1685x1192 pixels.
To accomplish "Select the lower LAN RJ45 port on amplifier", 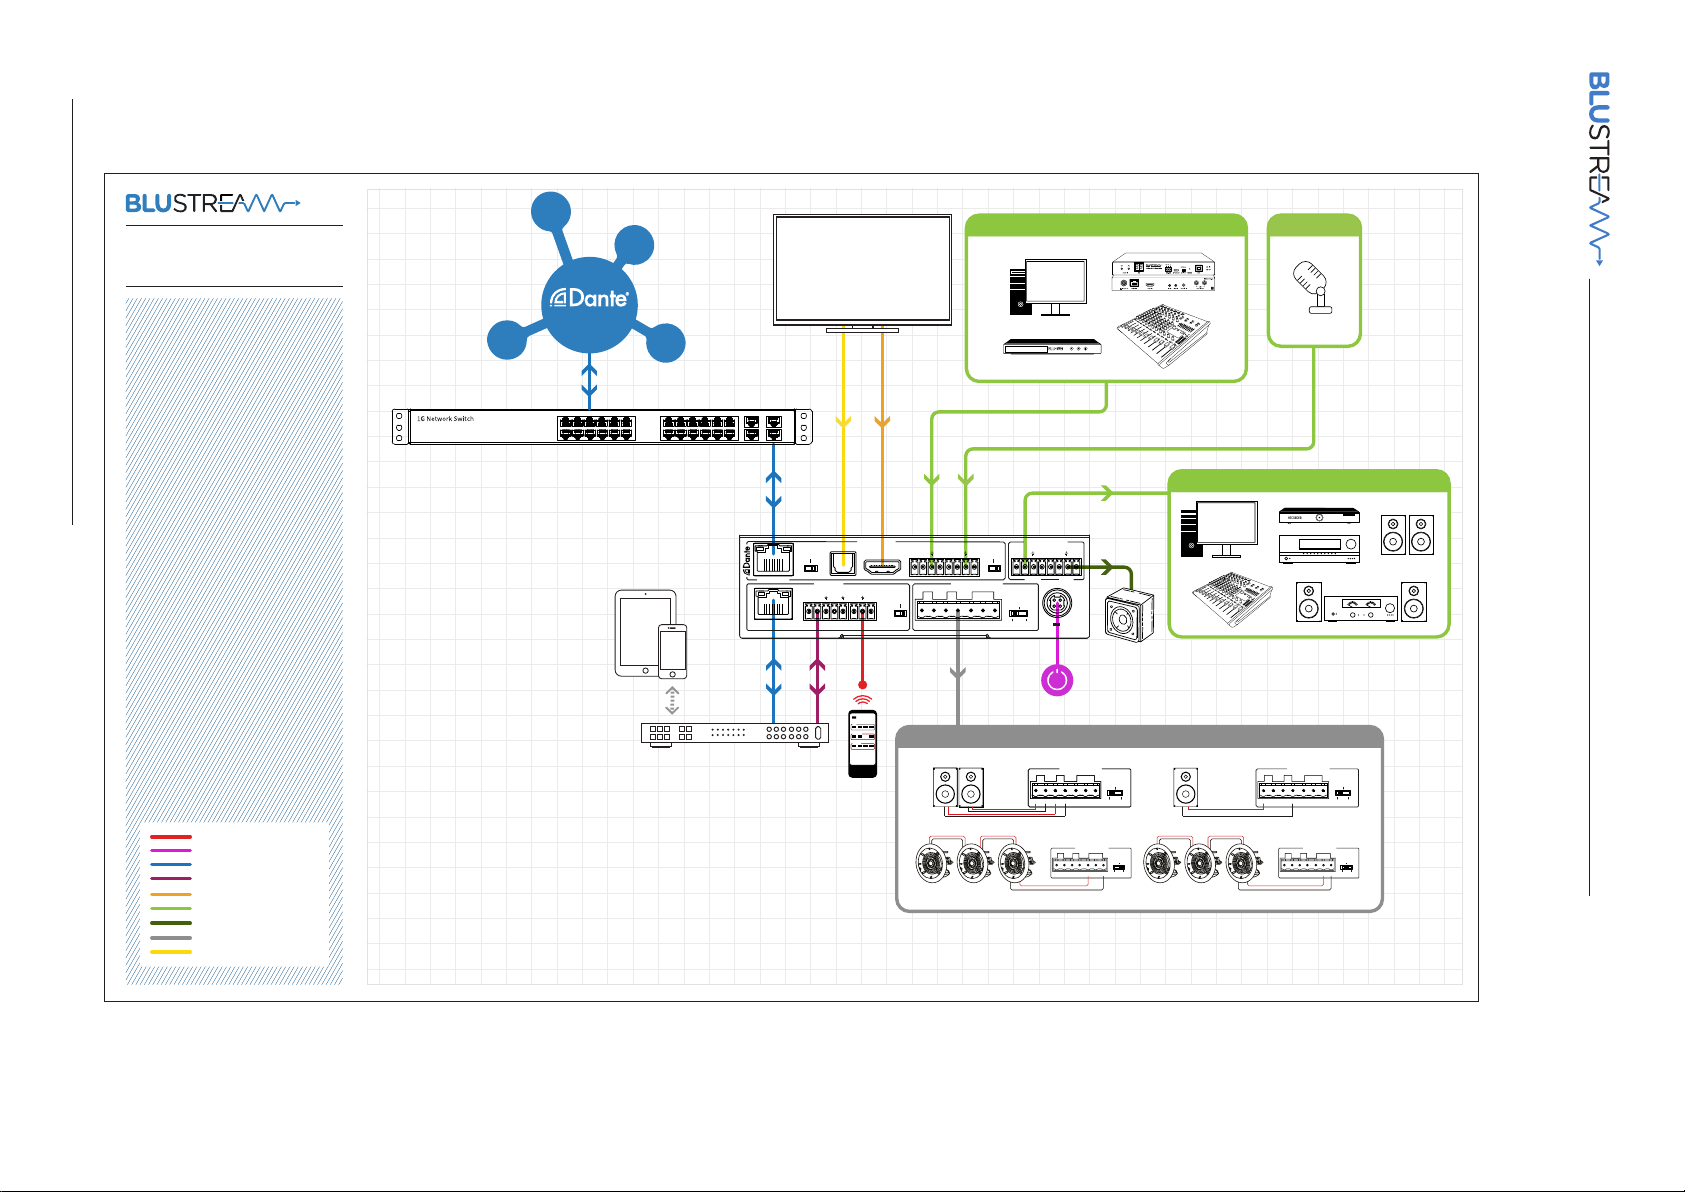I will [773, 603].
